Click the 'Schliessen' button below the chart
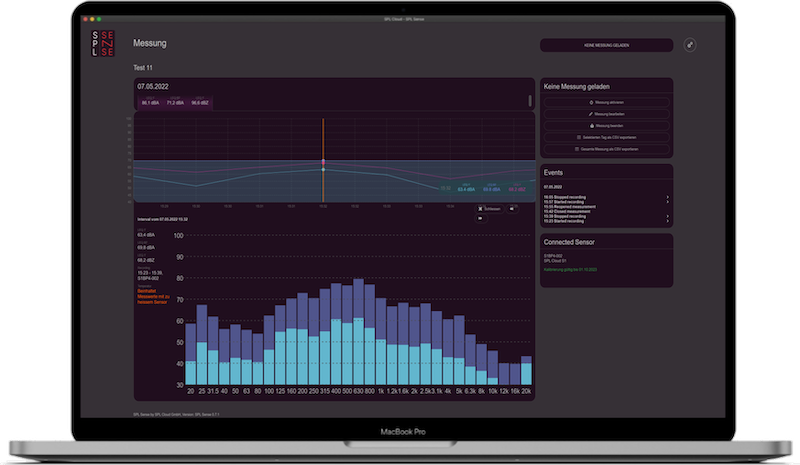Image resolution: width=800 pixels, height=465 pixels. [488, 208]
